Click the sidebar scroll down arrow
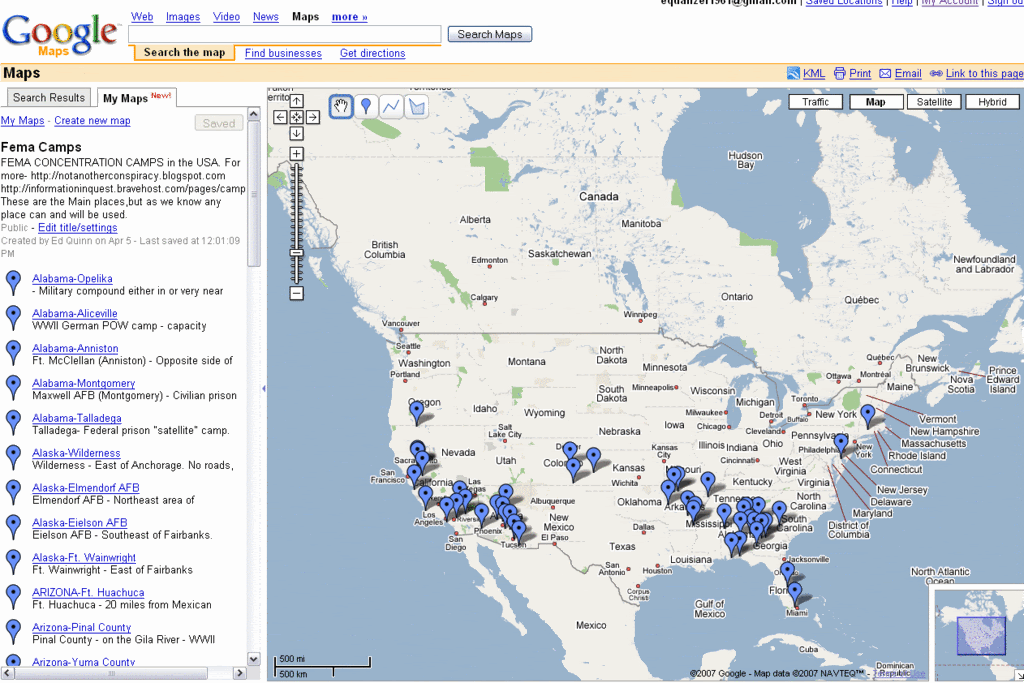1024x683 pixels. pos(254,659)
